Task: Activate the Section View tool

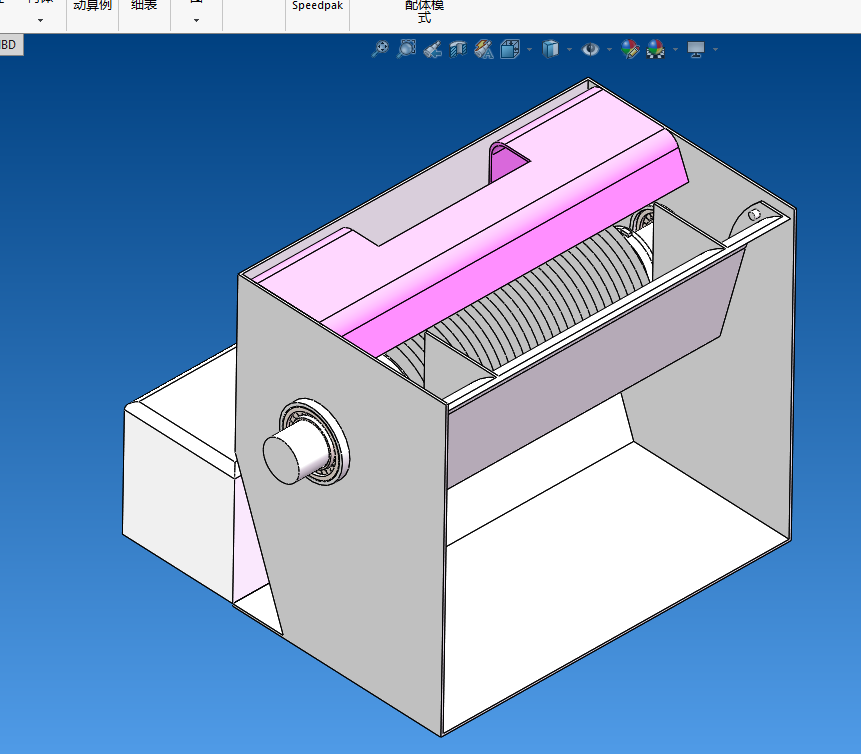Action: 458,48
